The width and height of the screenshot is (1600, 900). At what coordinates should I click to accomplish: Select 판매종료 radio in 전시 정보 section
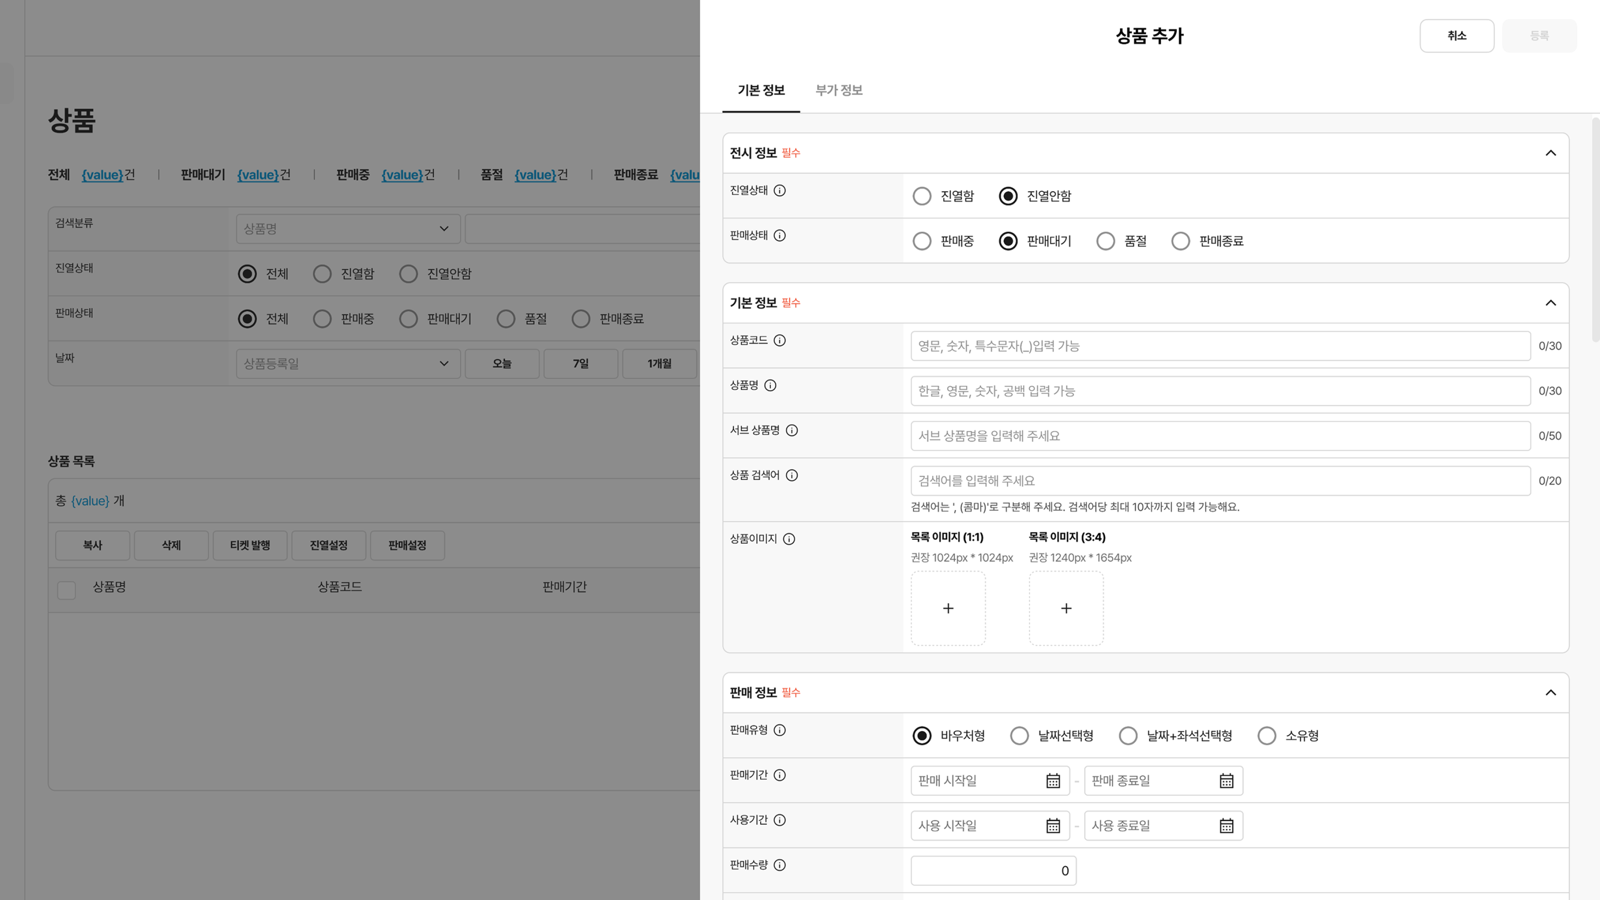point(1181,241)
